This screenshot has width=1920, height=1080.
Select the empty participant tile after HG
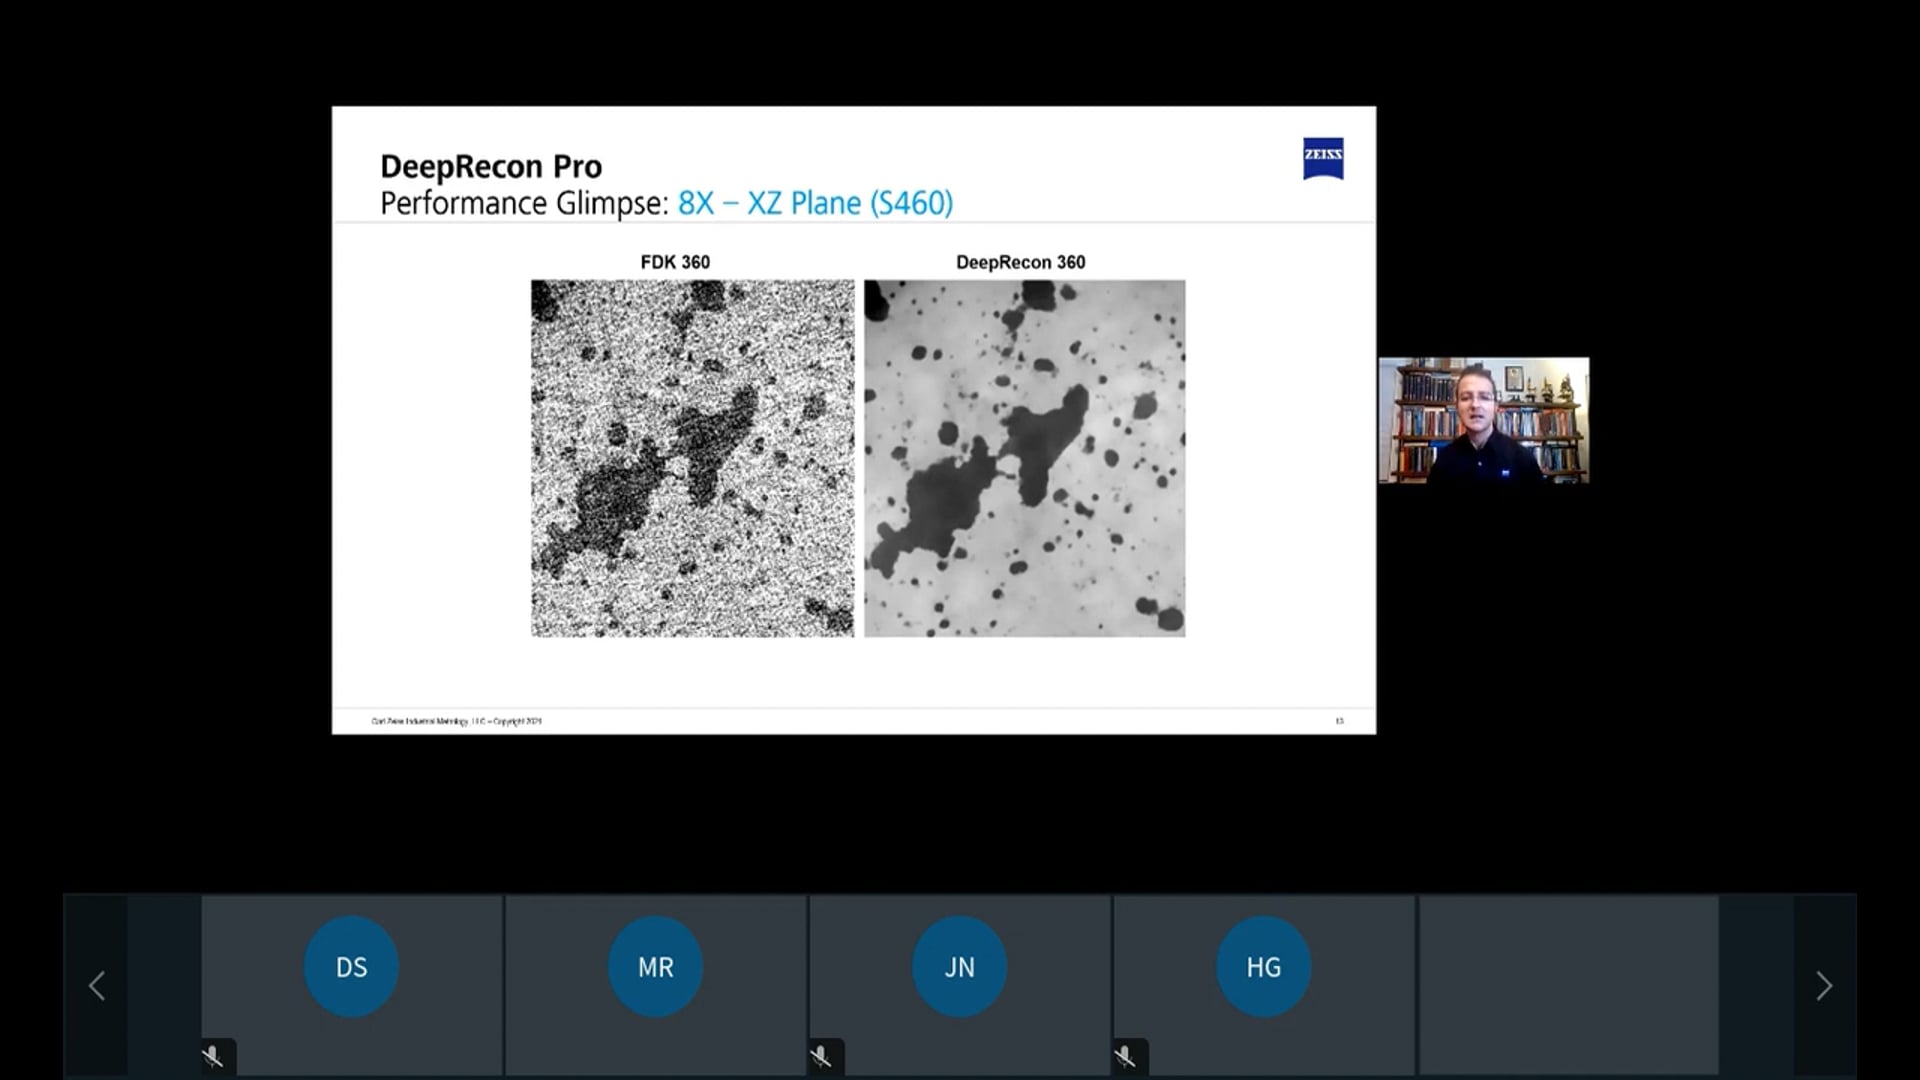(x=1568, y=985)
